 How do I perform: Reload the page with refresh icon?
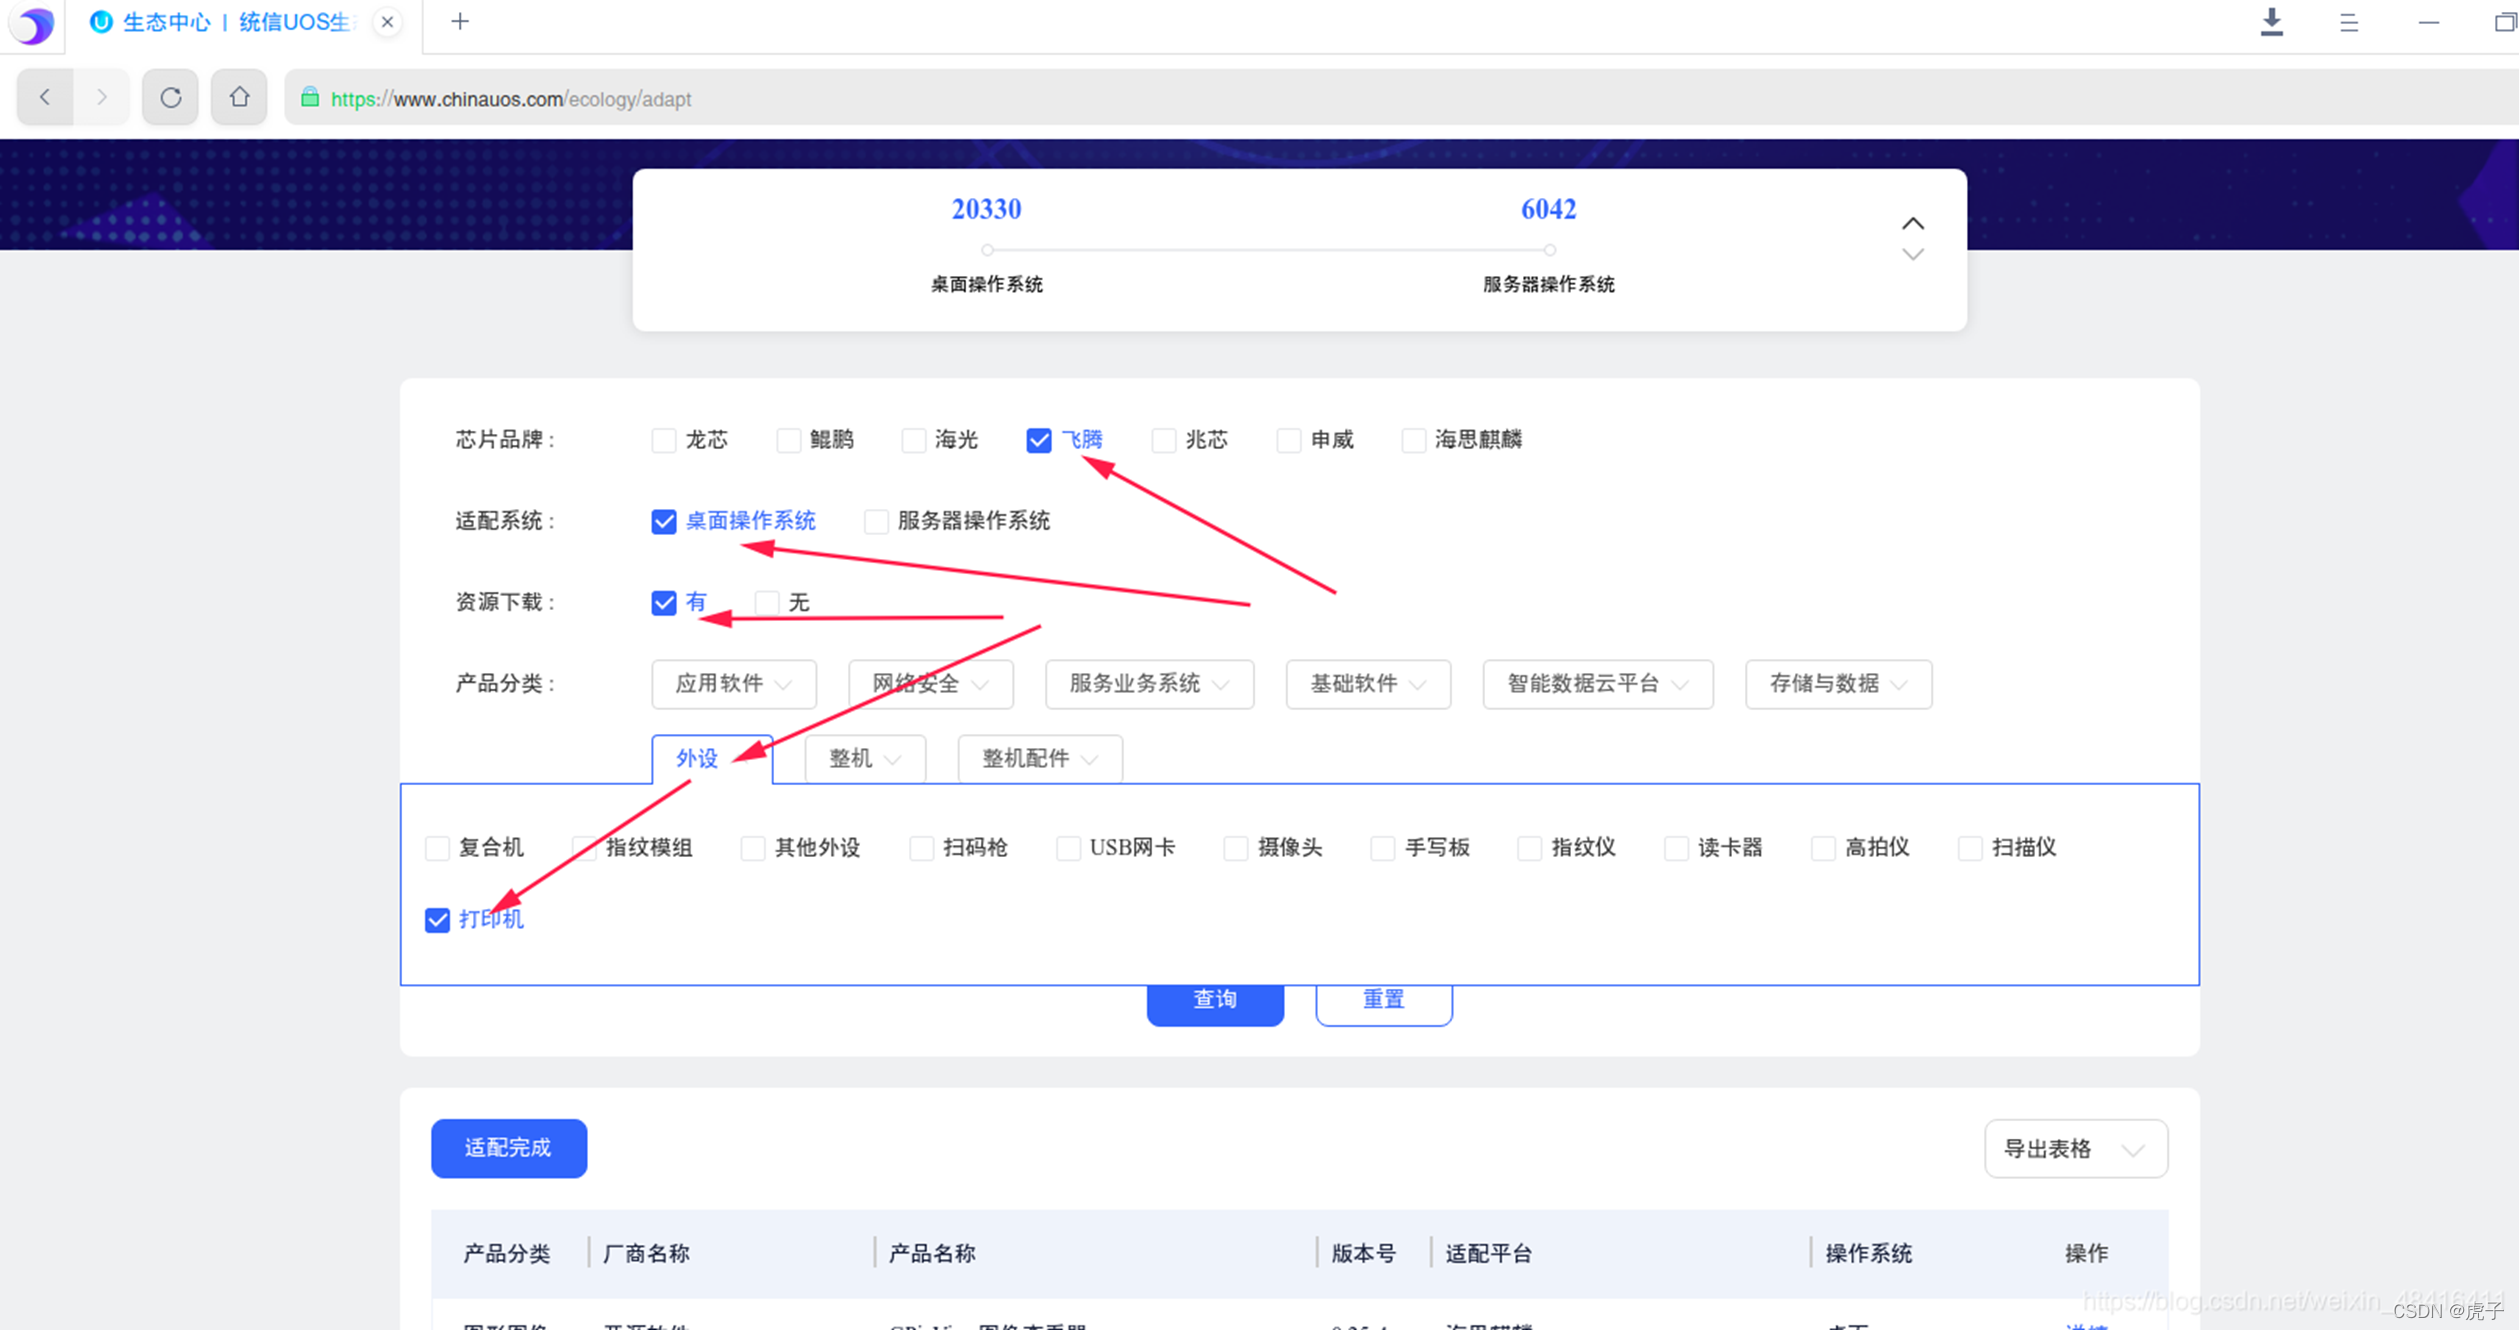(x=170, y=97)
